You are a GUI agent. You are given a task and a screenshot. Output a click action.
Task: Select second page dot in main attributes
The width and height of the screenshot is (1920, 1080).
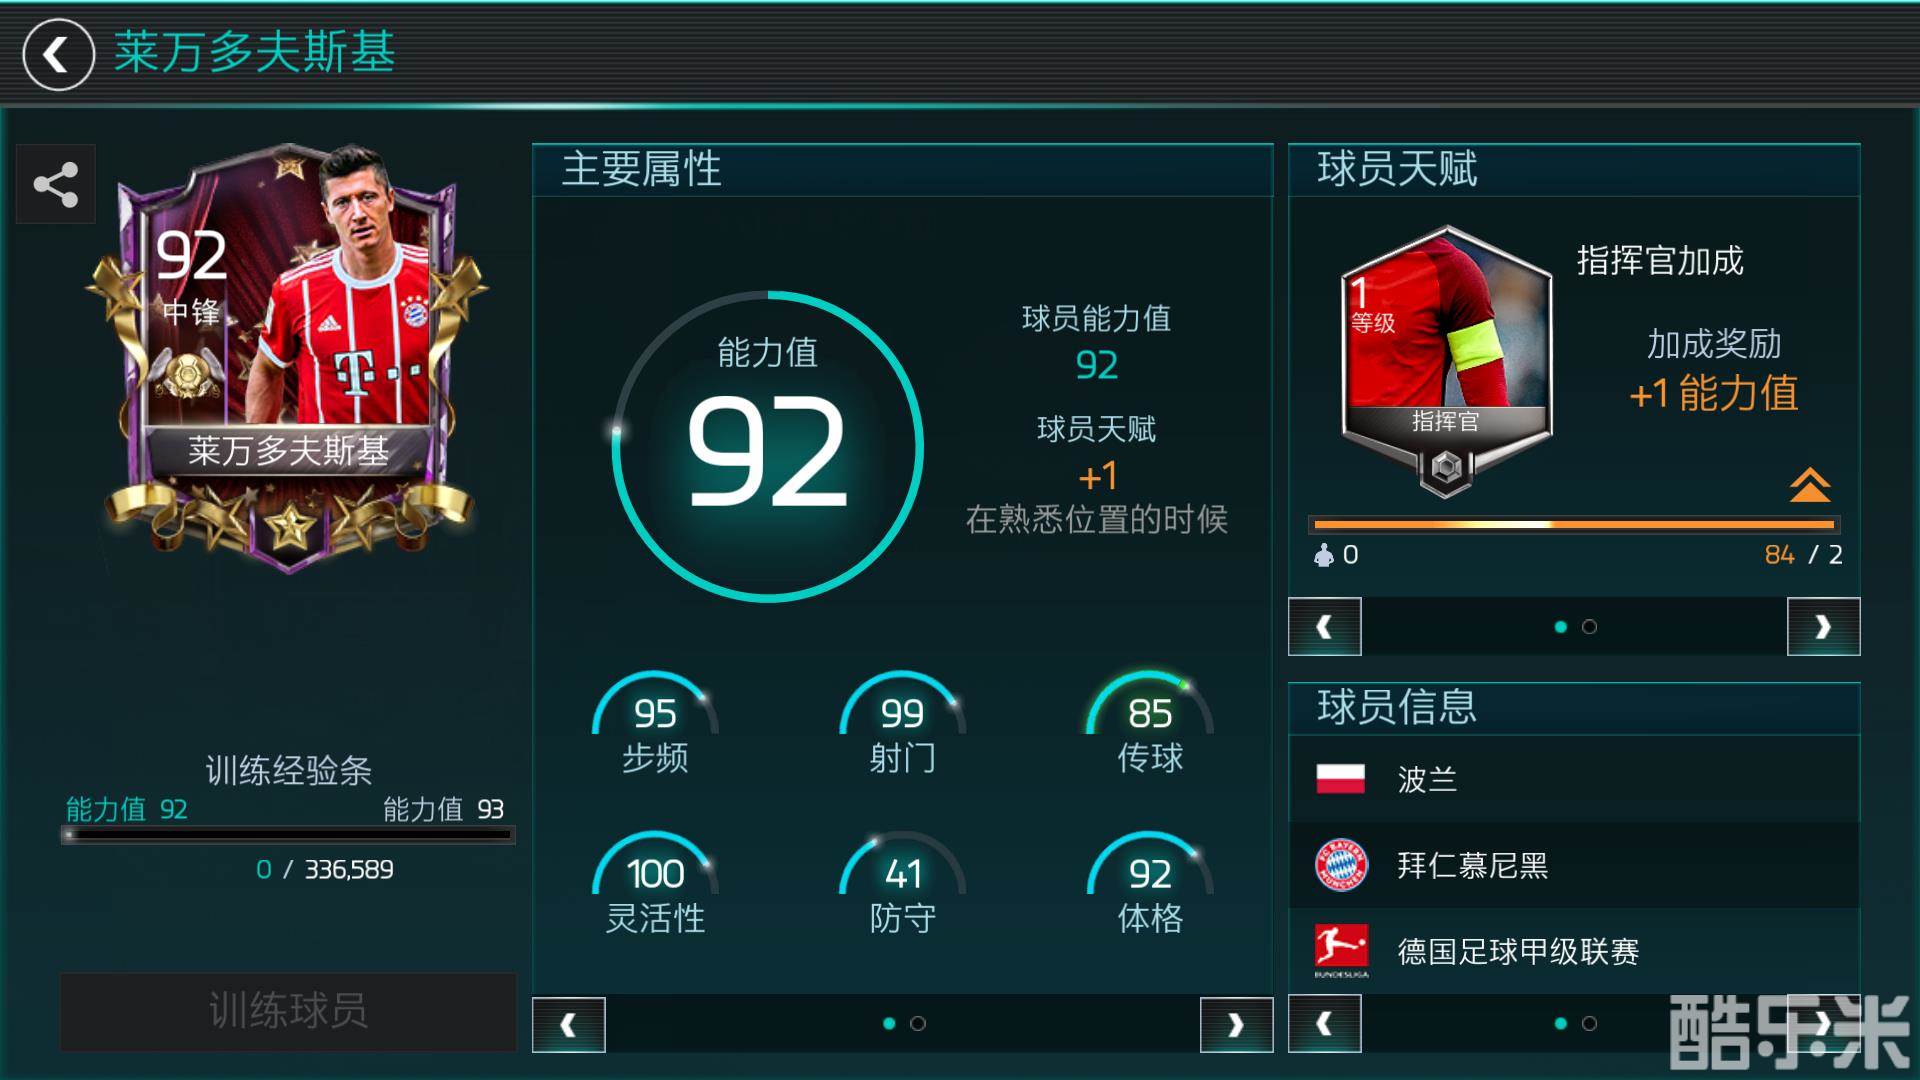918,1023
